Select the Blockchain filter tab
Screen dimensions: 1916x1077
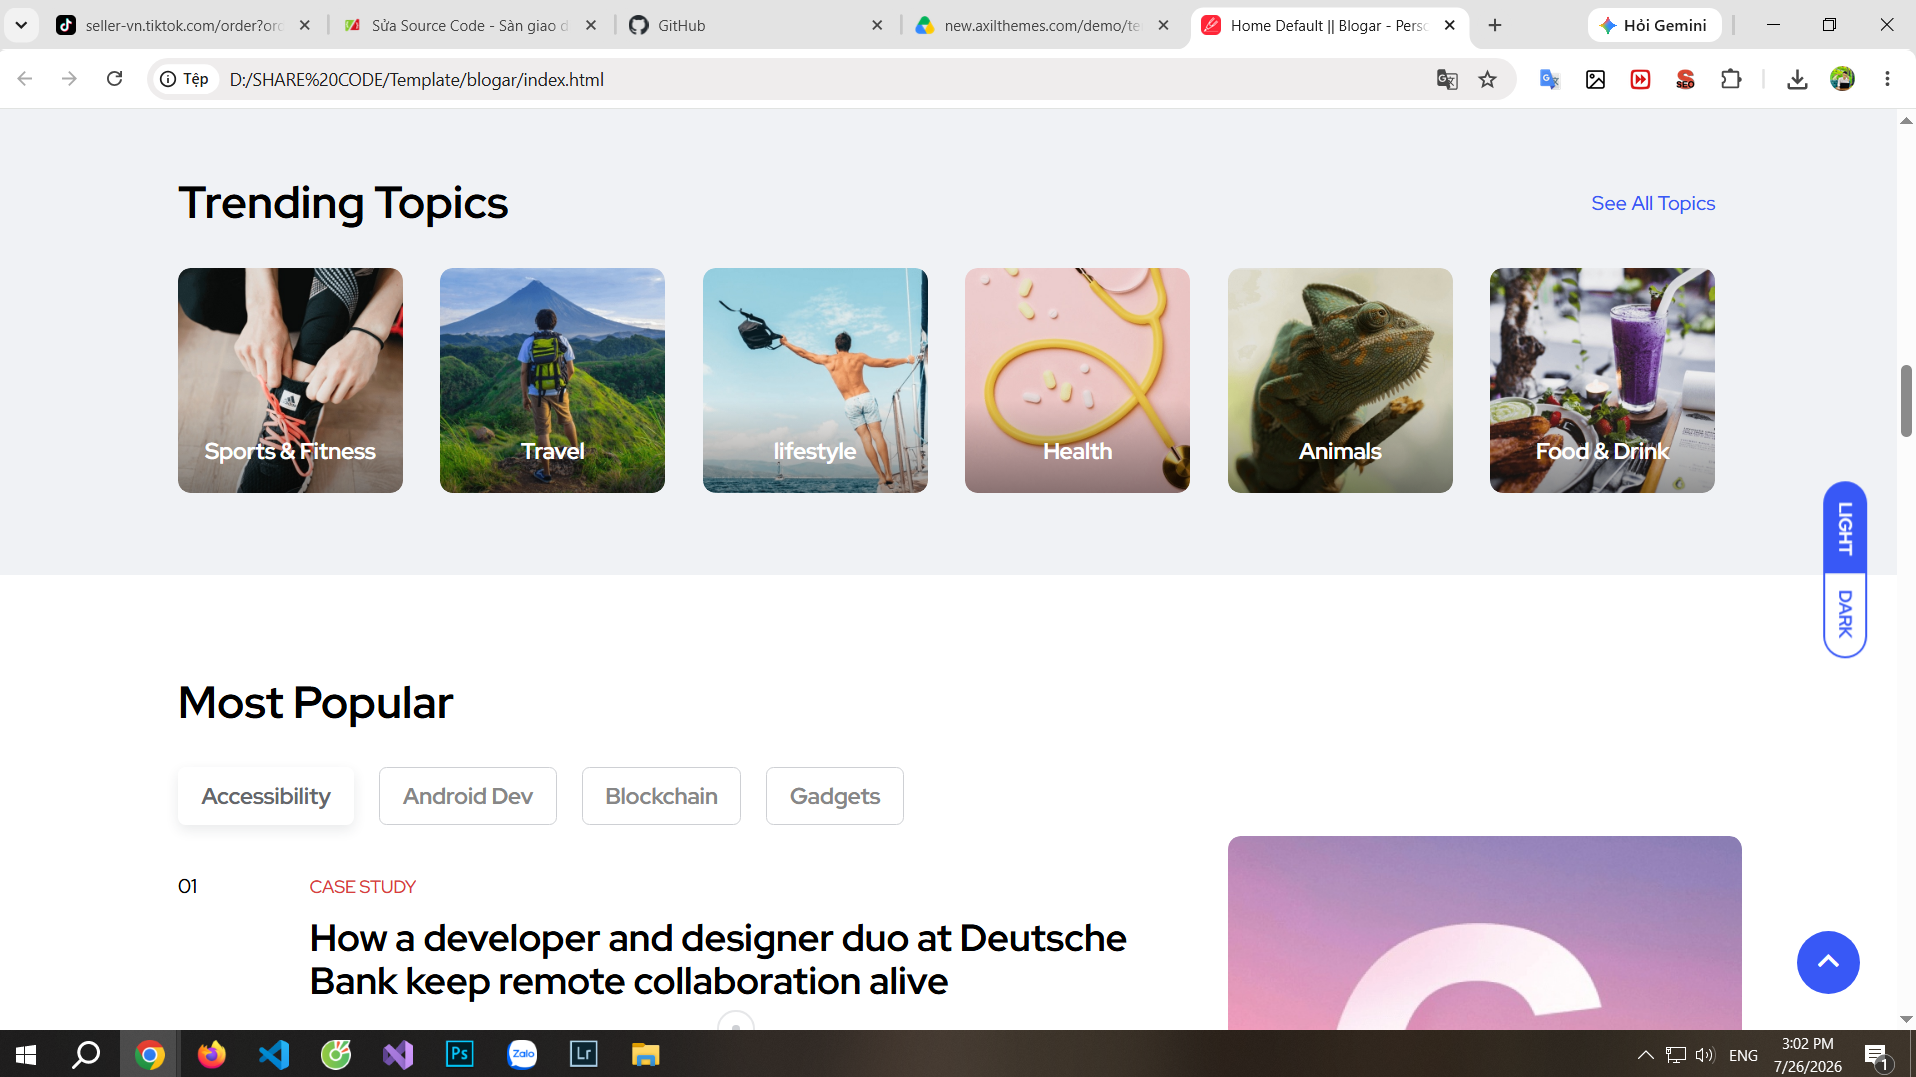coord(661,796)
